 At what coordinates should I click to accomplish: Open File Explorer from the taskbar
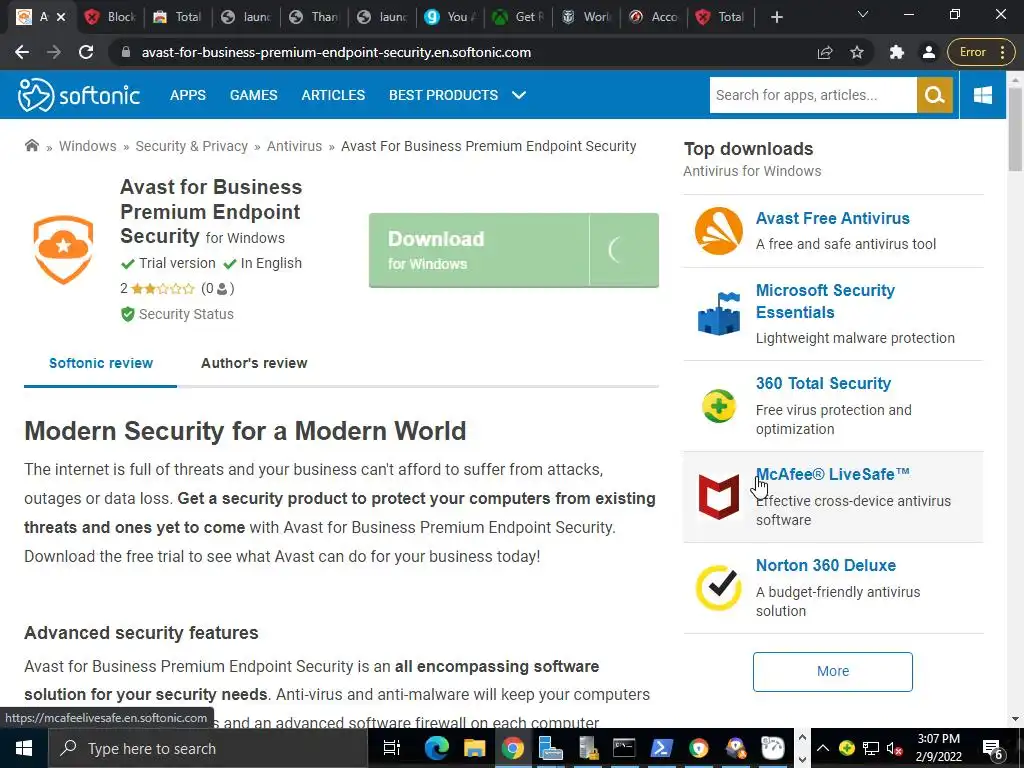click(475, 748)
